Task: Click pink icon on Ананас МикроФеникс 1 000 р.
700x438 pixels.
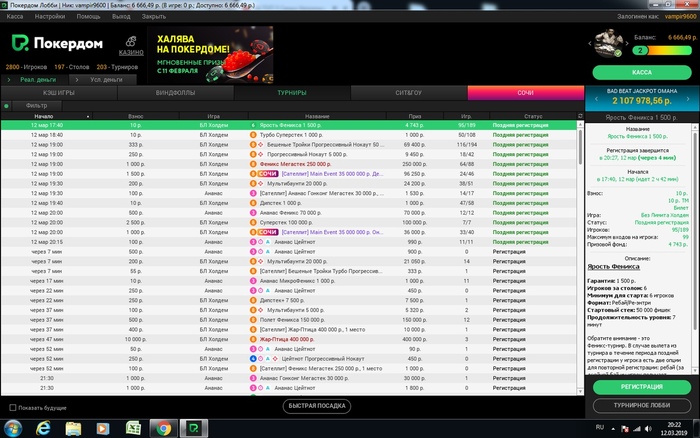Action: [x=253, y=281]
